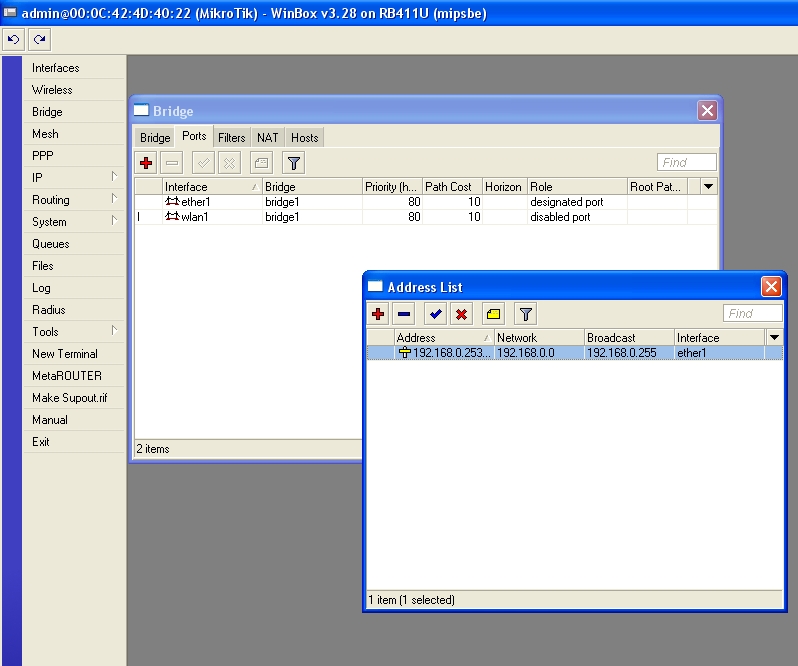Close the Bridge window
This screenshot has height=666, width=798.
point(707,110)
